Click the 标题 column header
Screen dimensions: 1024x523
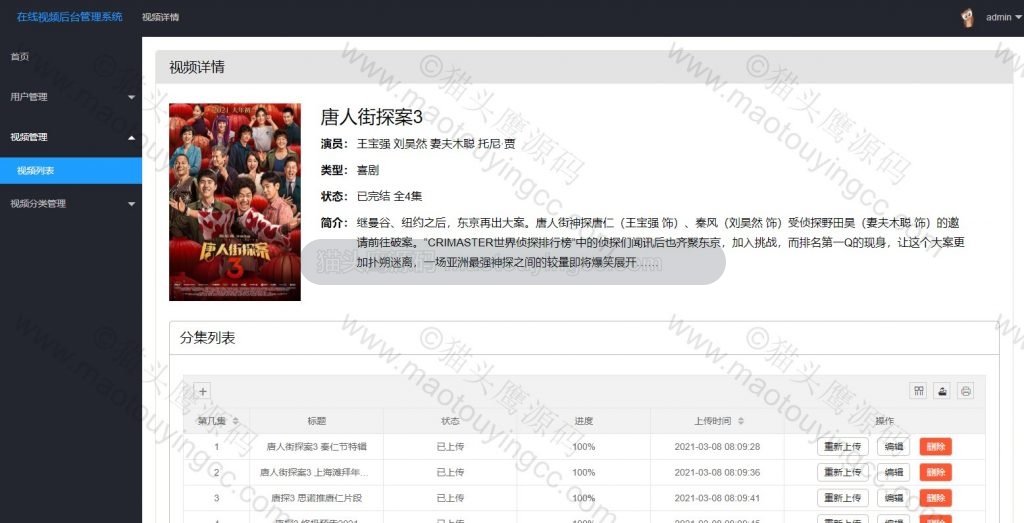coord(317,421)
